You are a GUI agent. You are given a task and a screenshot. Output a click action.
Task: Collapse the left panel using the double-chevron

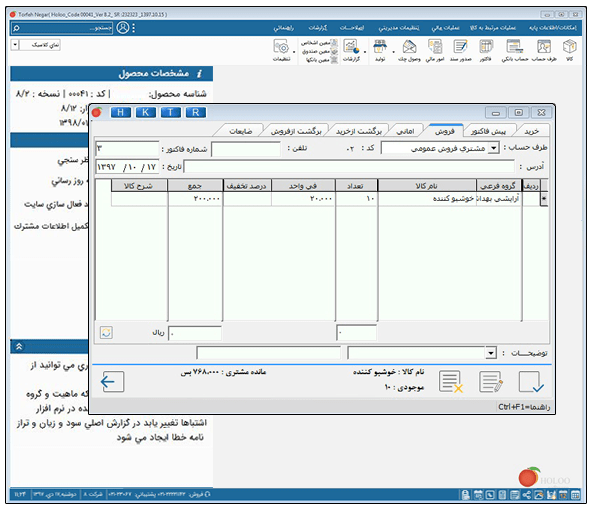tap(19, 347)
